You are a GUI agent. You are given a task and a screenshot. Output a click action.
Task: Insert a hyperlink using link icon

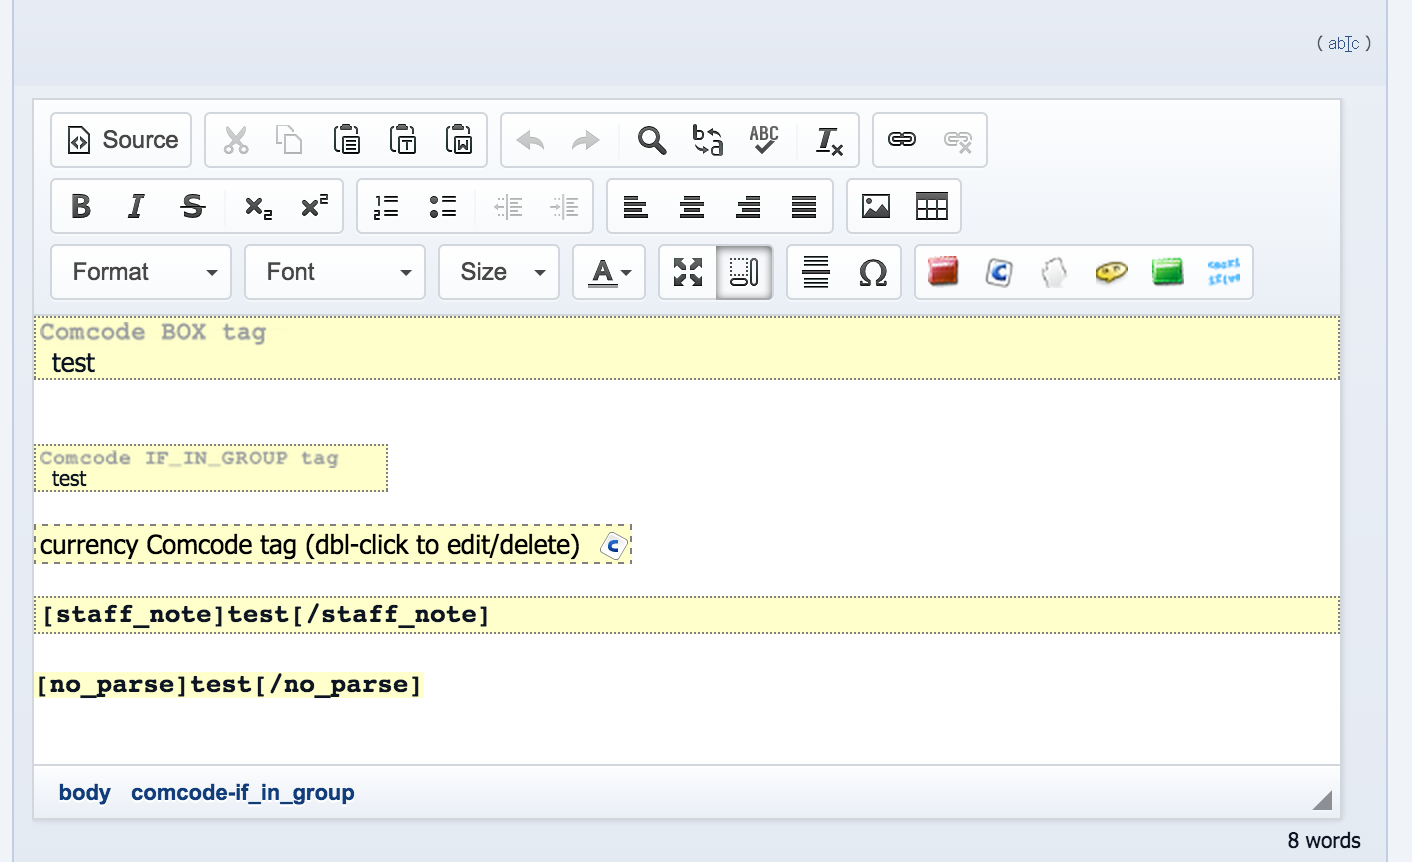tap(902, 140)
